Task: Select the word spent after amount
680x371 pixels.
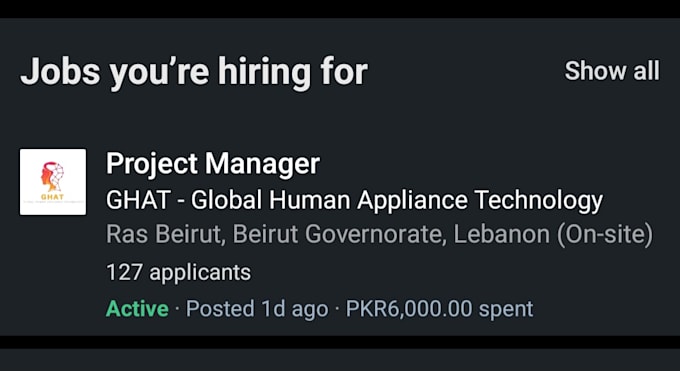Action: point(506,310)
